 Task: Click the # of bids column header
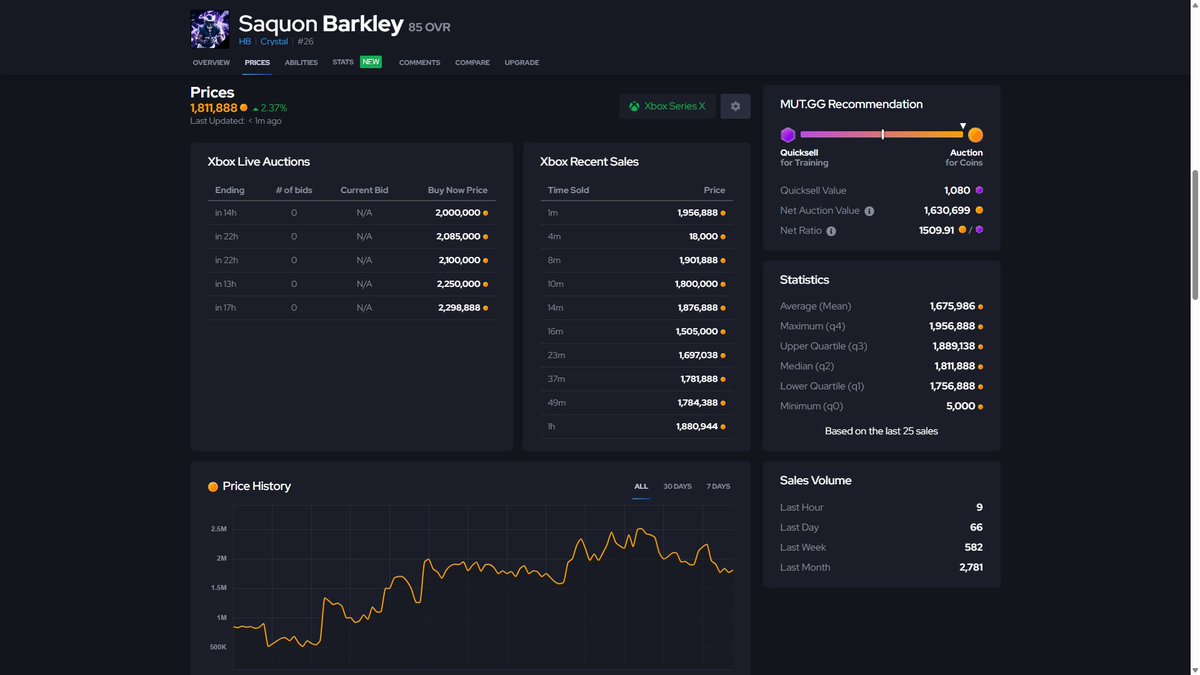coord(294,190)
